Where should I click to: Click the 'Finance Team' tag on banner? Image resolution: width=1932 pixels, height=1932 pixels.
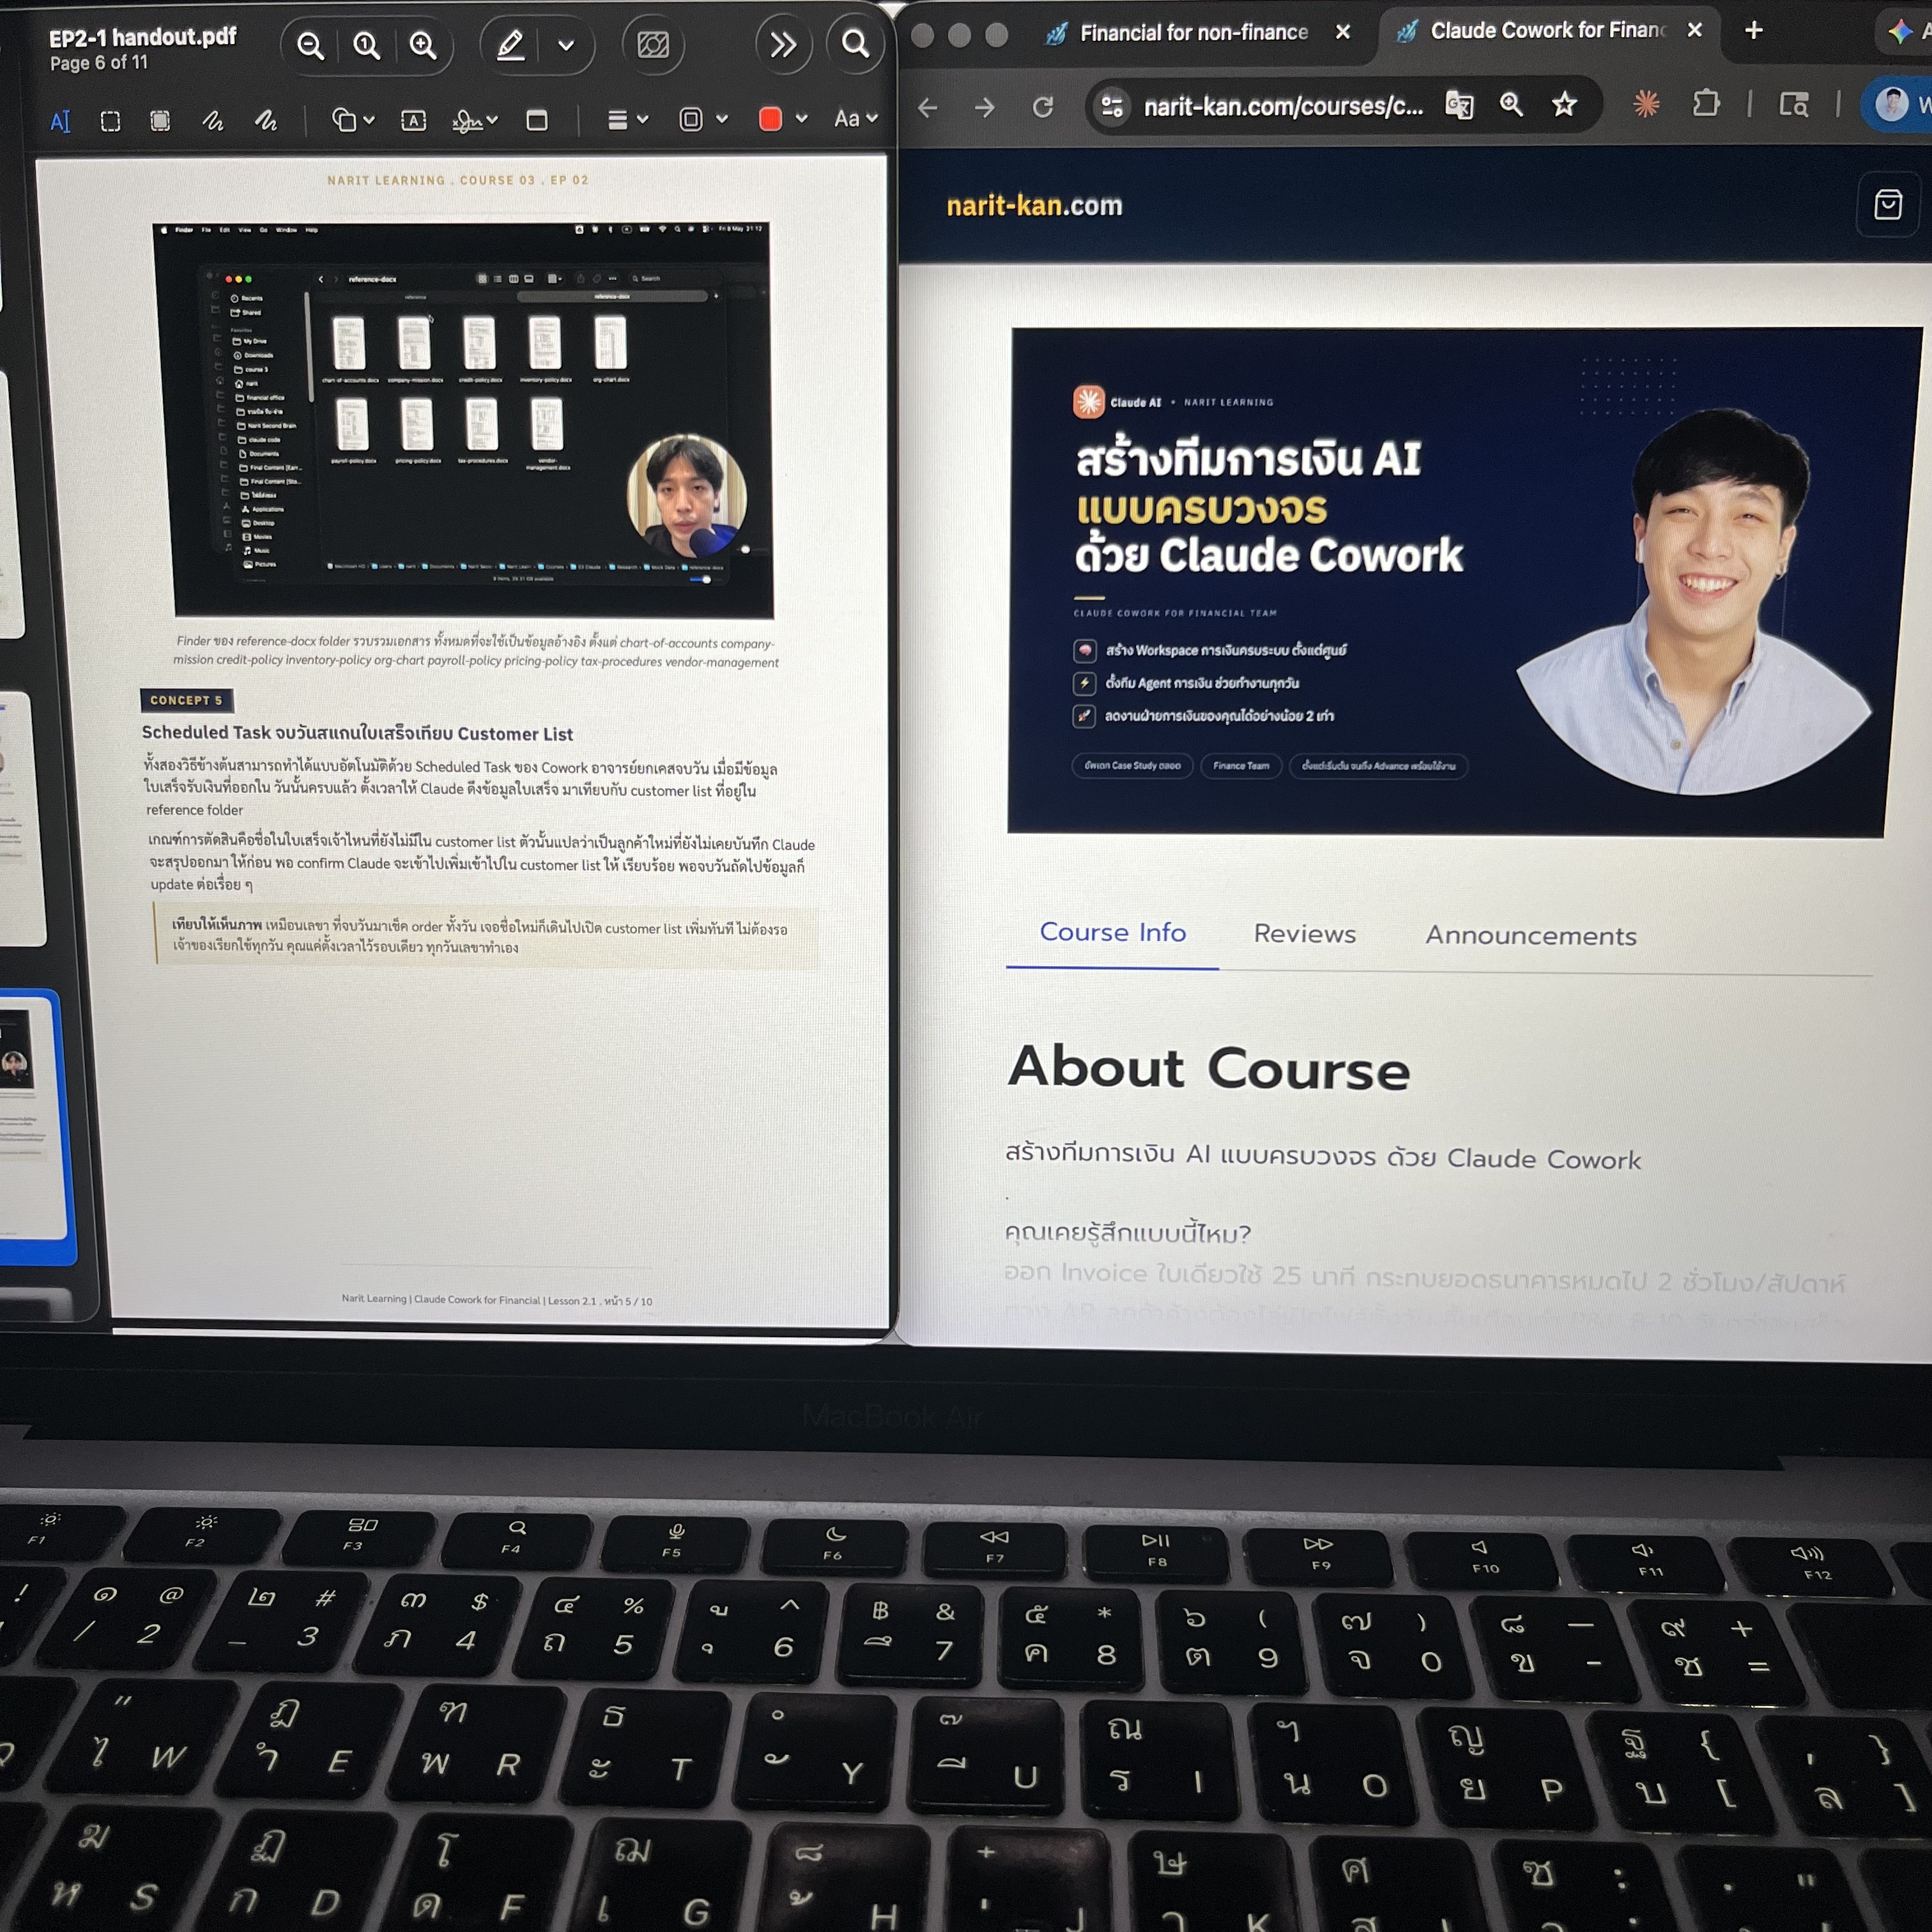(1240, 766)
